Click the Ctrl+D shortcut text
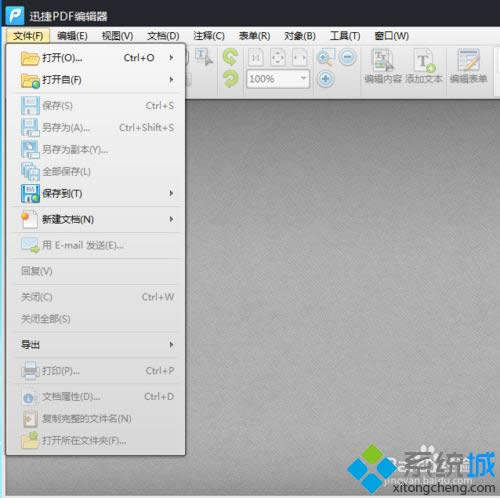Viewport: 500px width, 498px height. (x=159, y=397)
